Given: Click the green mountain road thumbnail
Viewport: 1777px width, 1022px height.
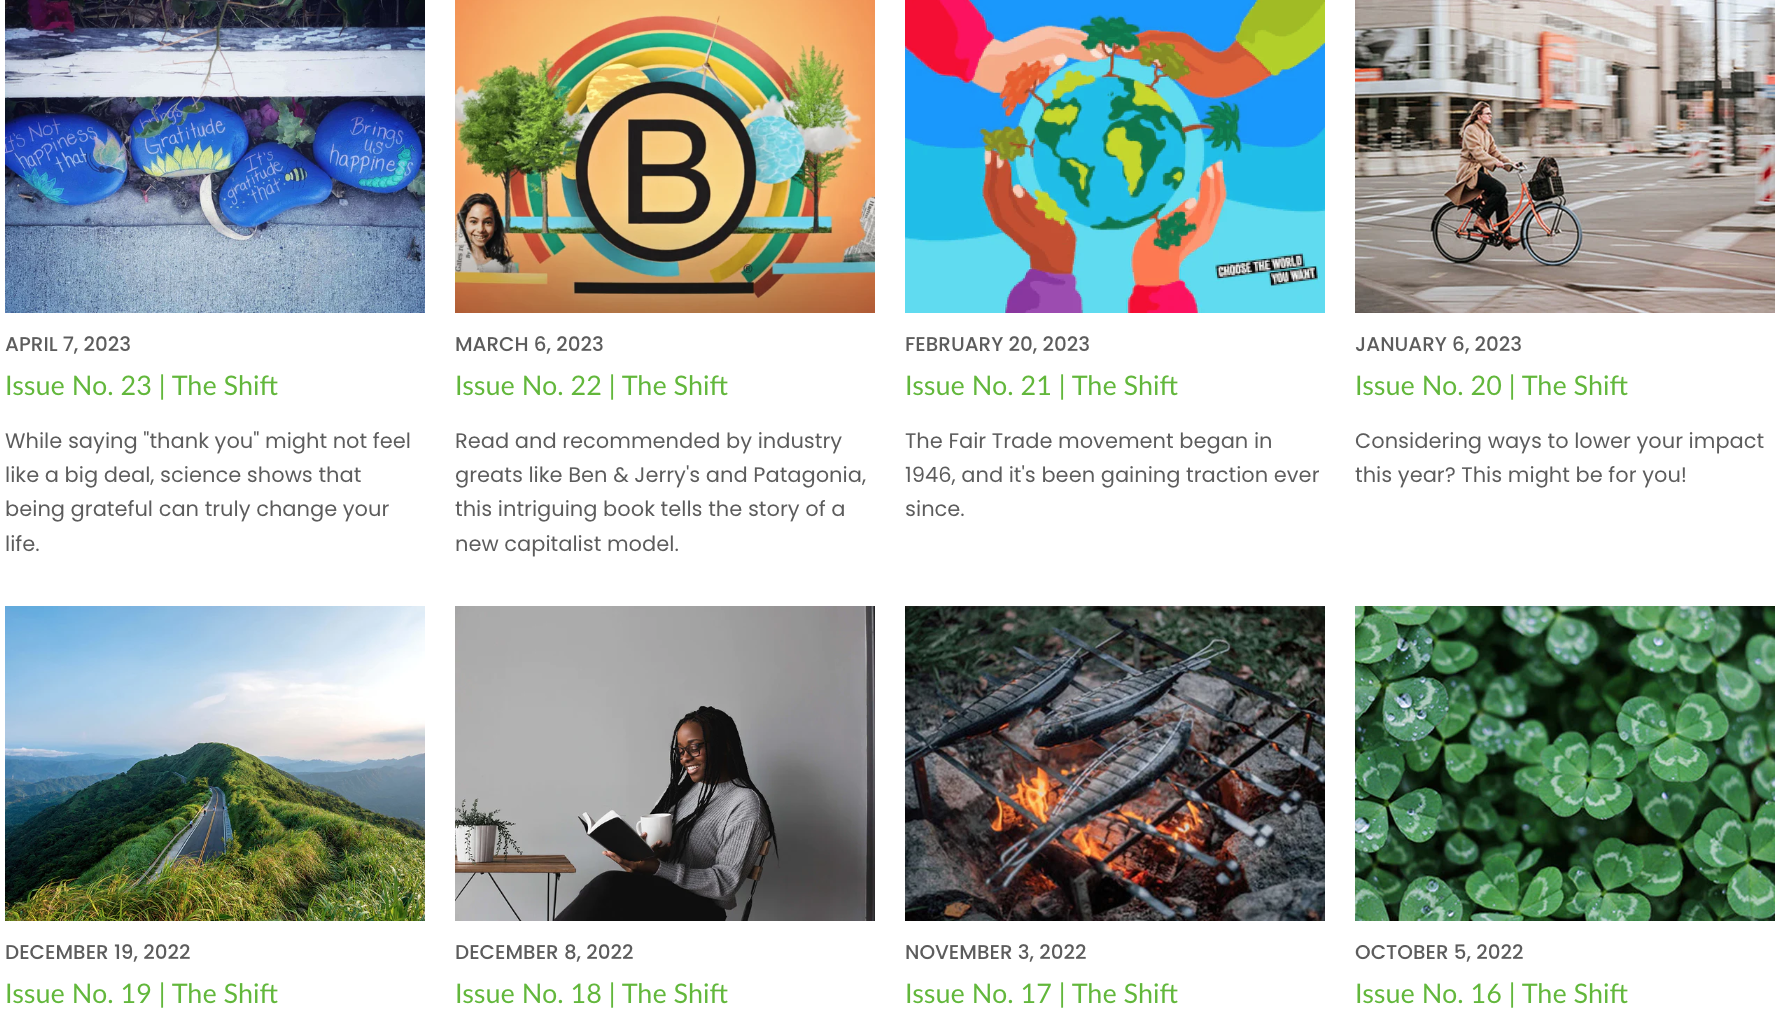Looking at the screenshot, I should tap(215, 763).
